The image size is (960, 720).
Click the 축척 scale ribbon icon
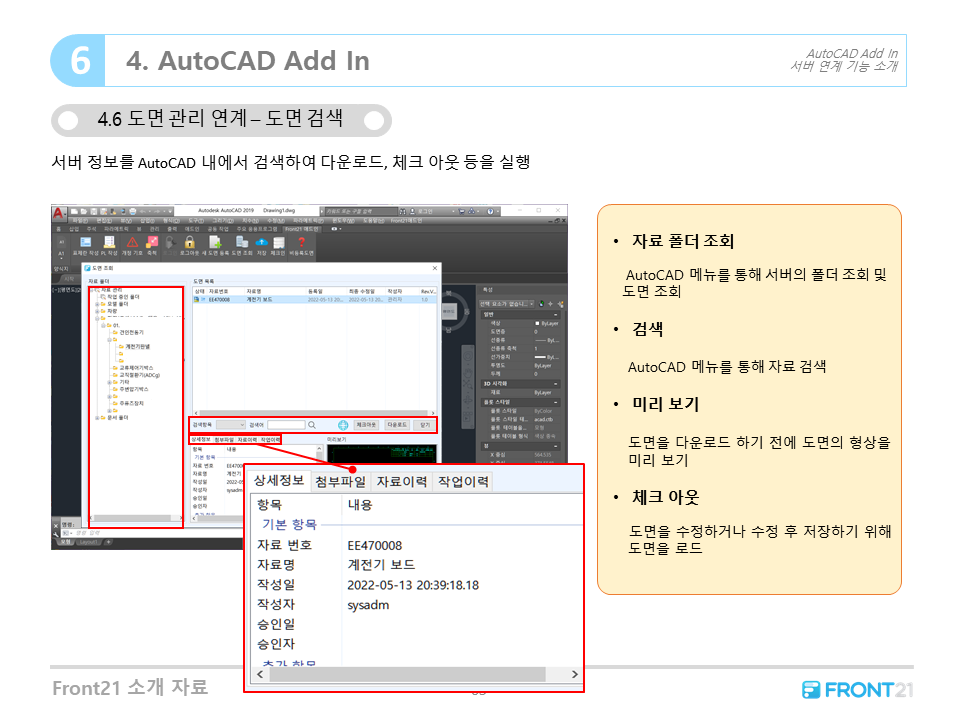[x=152, y=243]
